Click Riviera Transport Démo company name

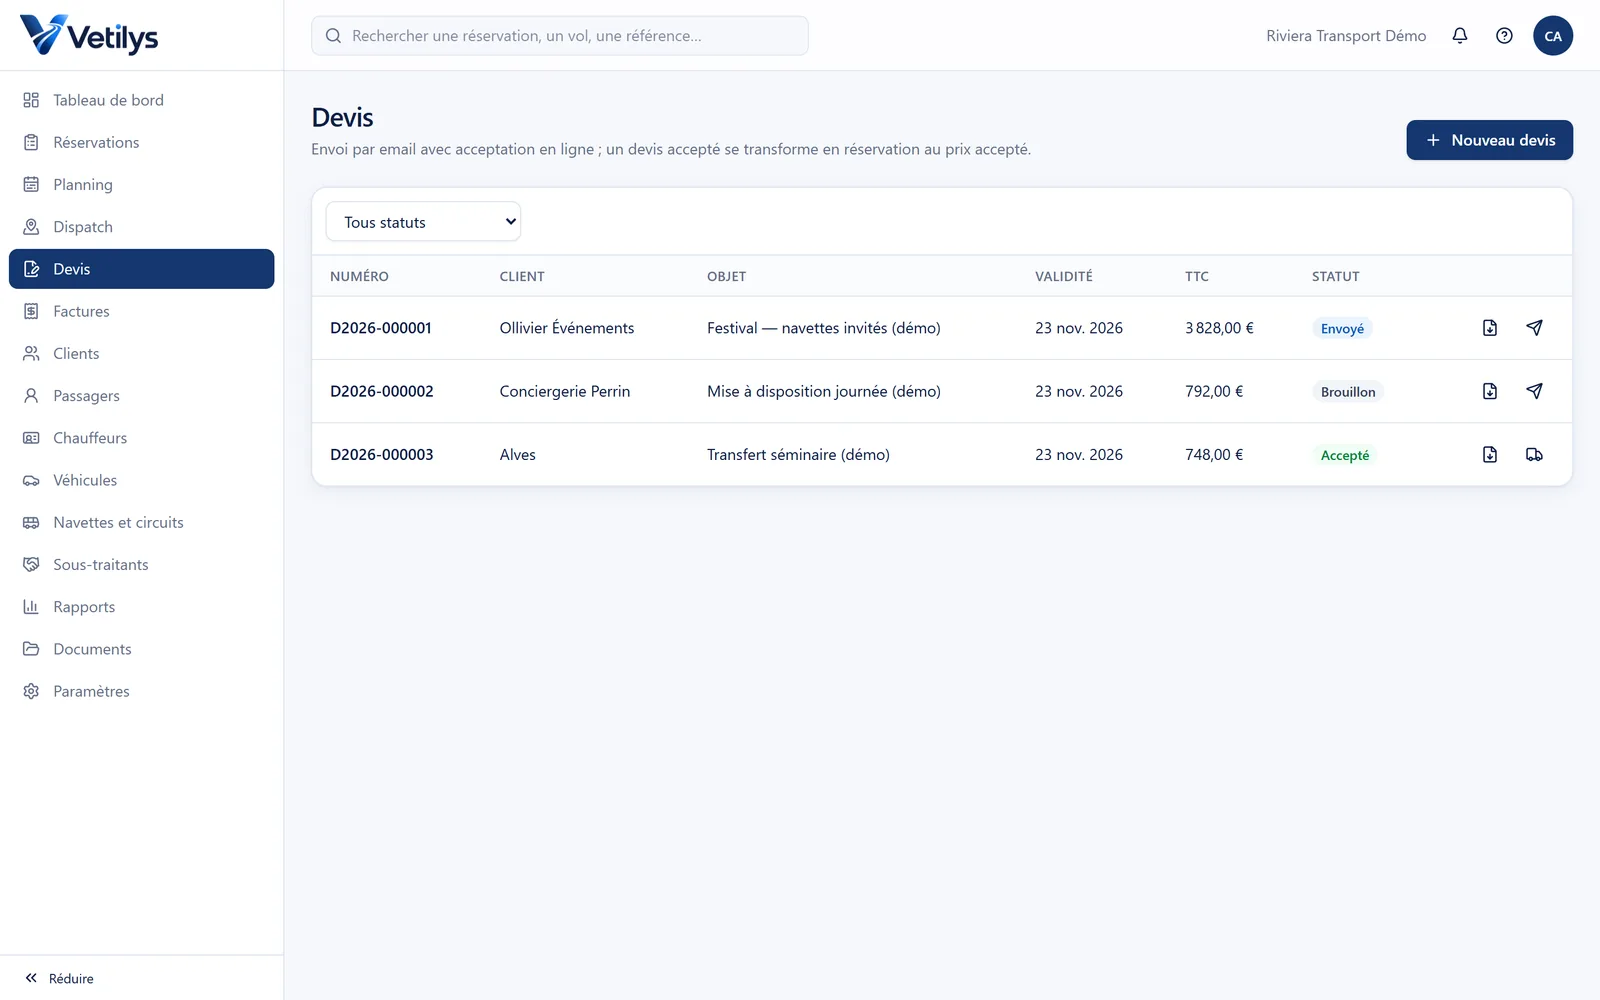click(x=1346, y=36)
